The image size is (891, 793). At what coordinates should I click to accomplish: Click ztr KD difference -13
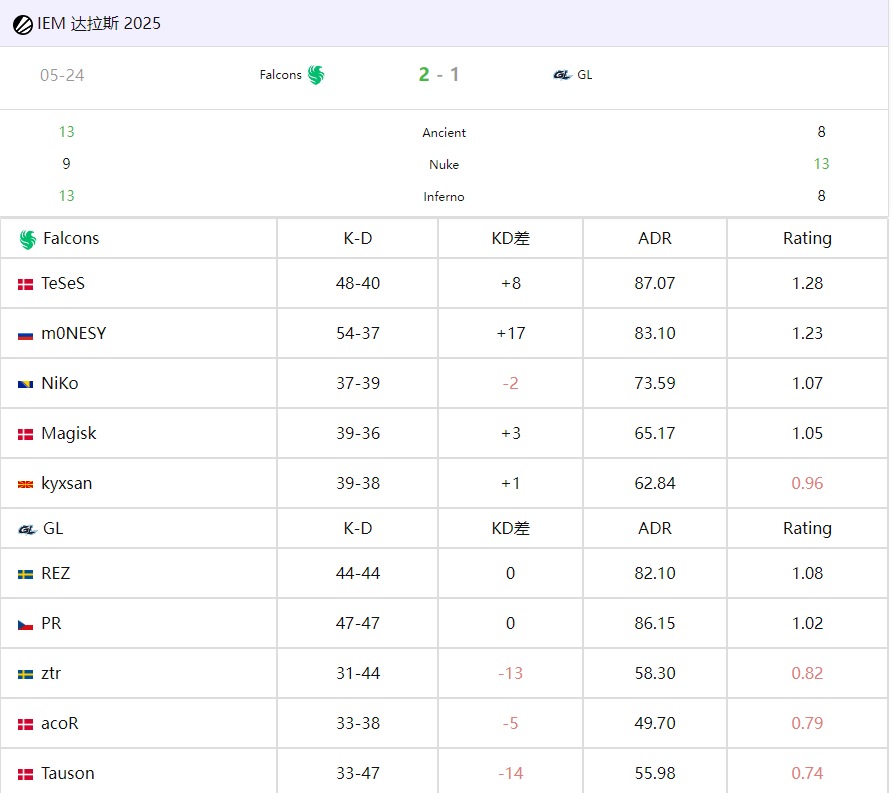(x=510, y=673)
